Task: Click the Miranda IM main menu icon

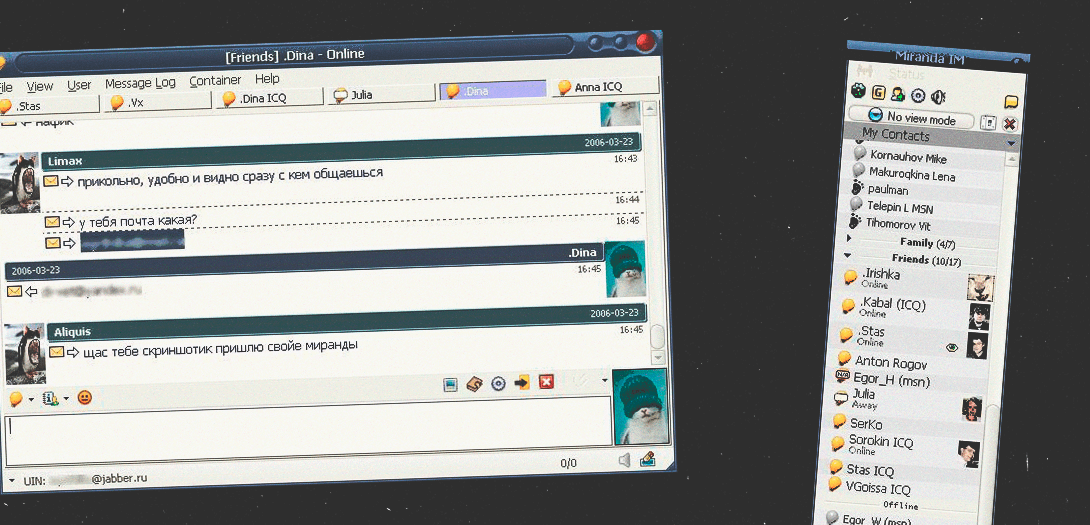Action: (865, 70)
